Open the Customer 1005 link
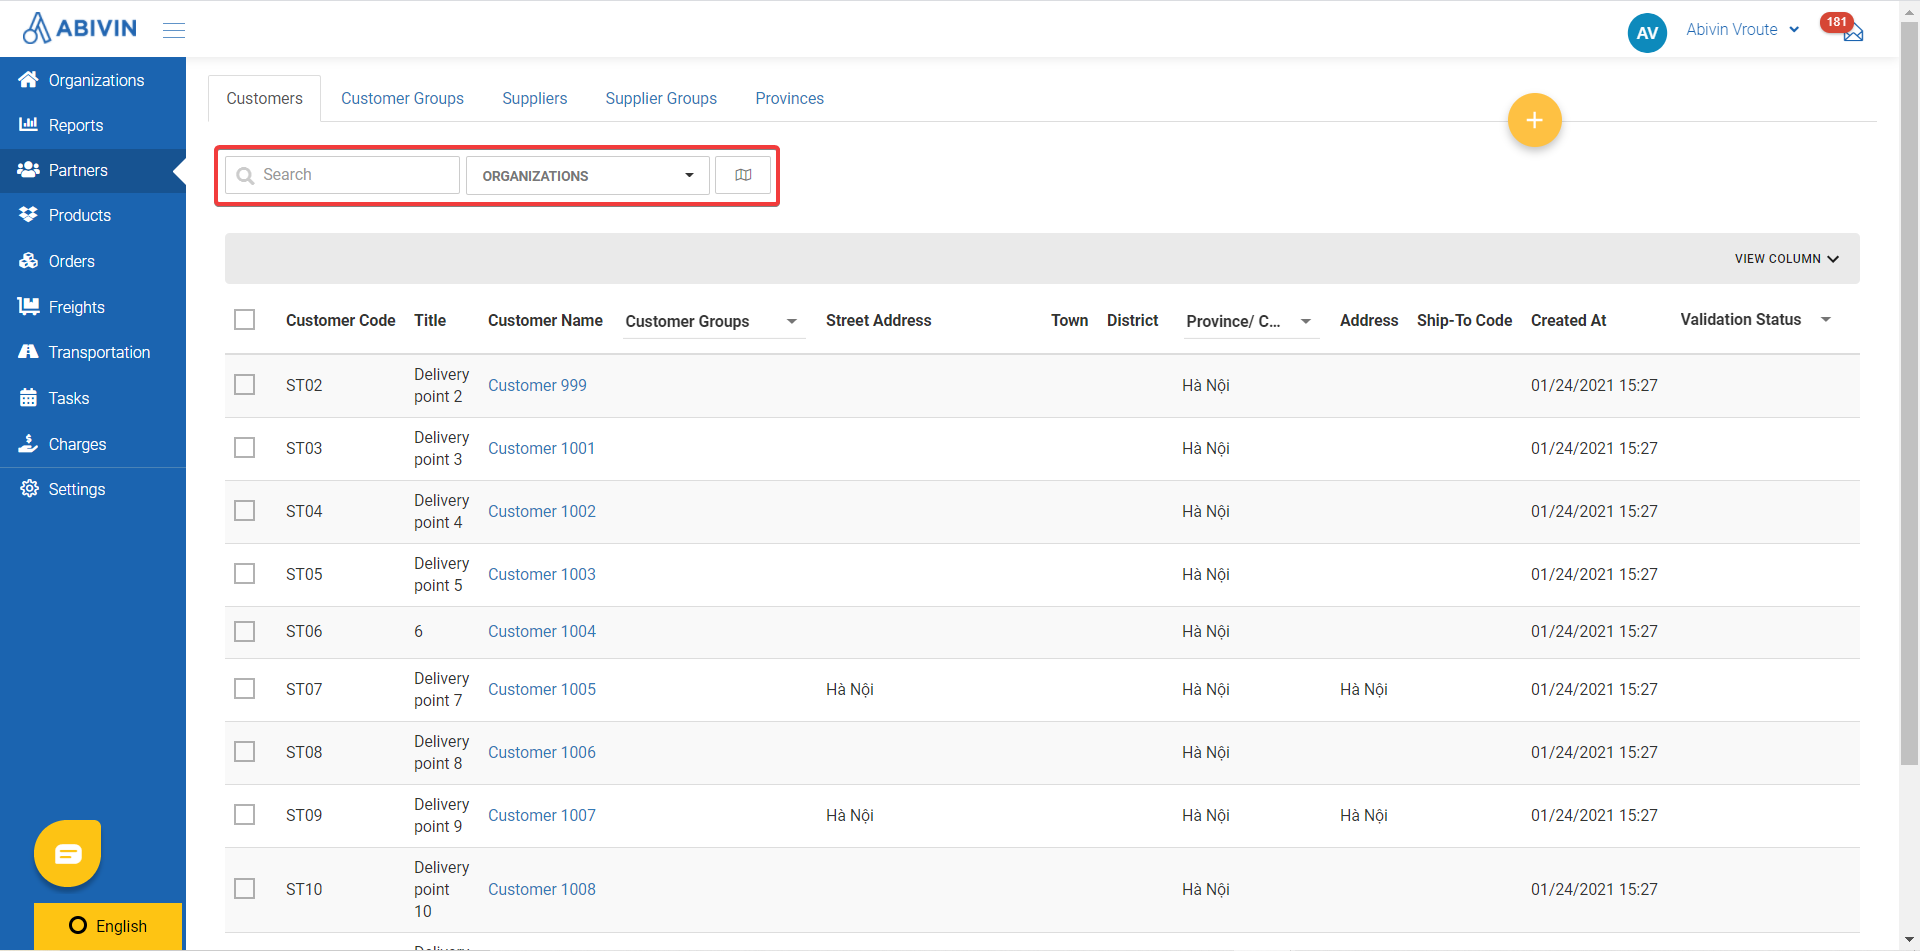 (x=541, y=689)
